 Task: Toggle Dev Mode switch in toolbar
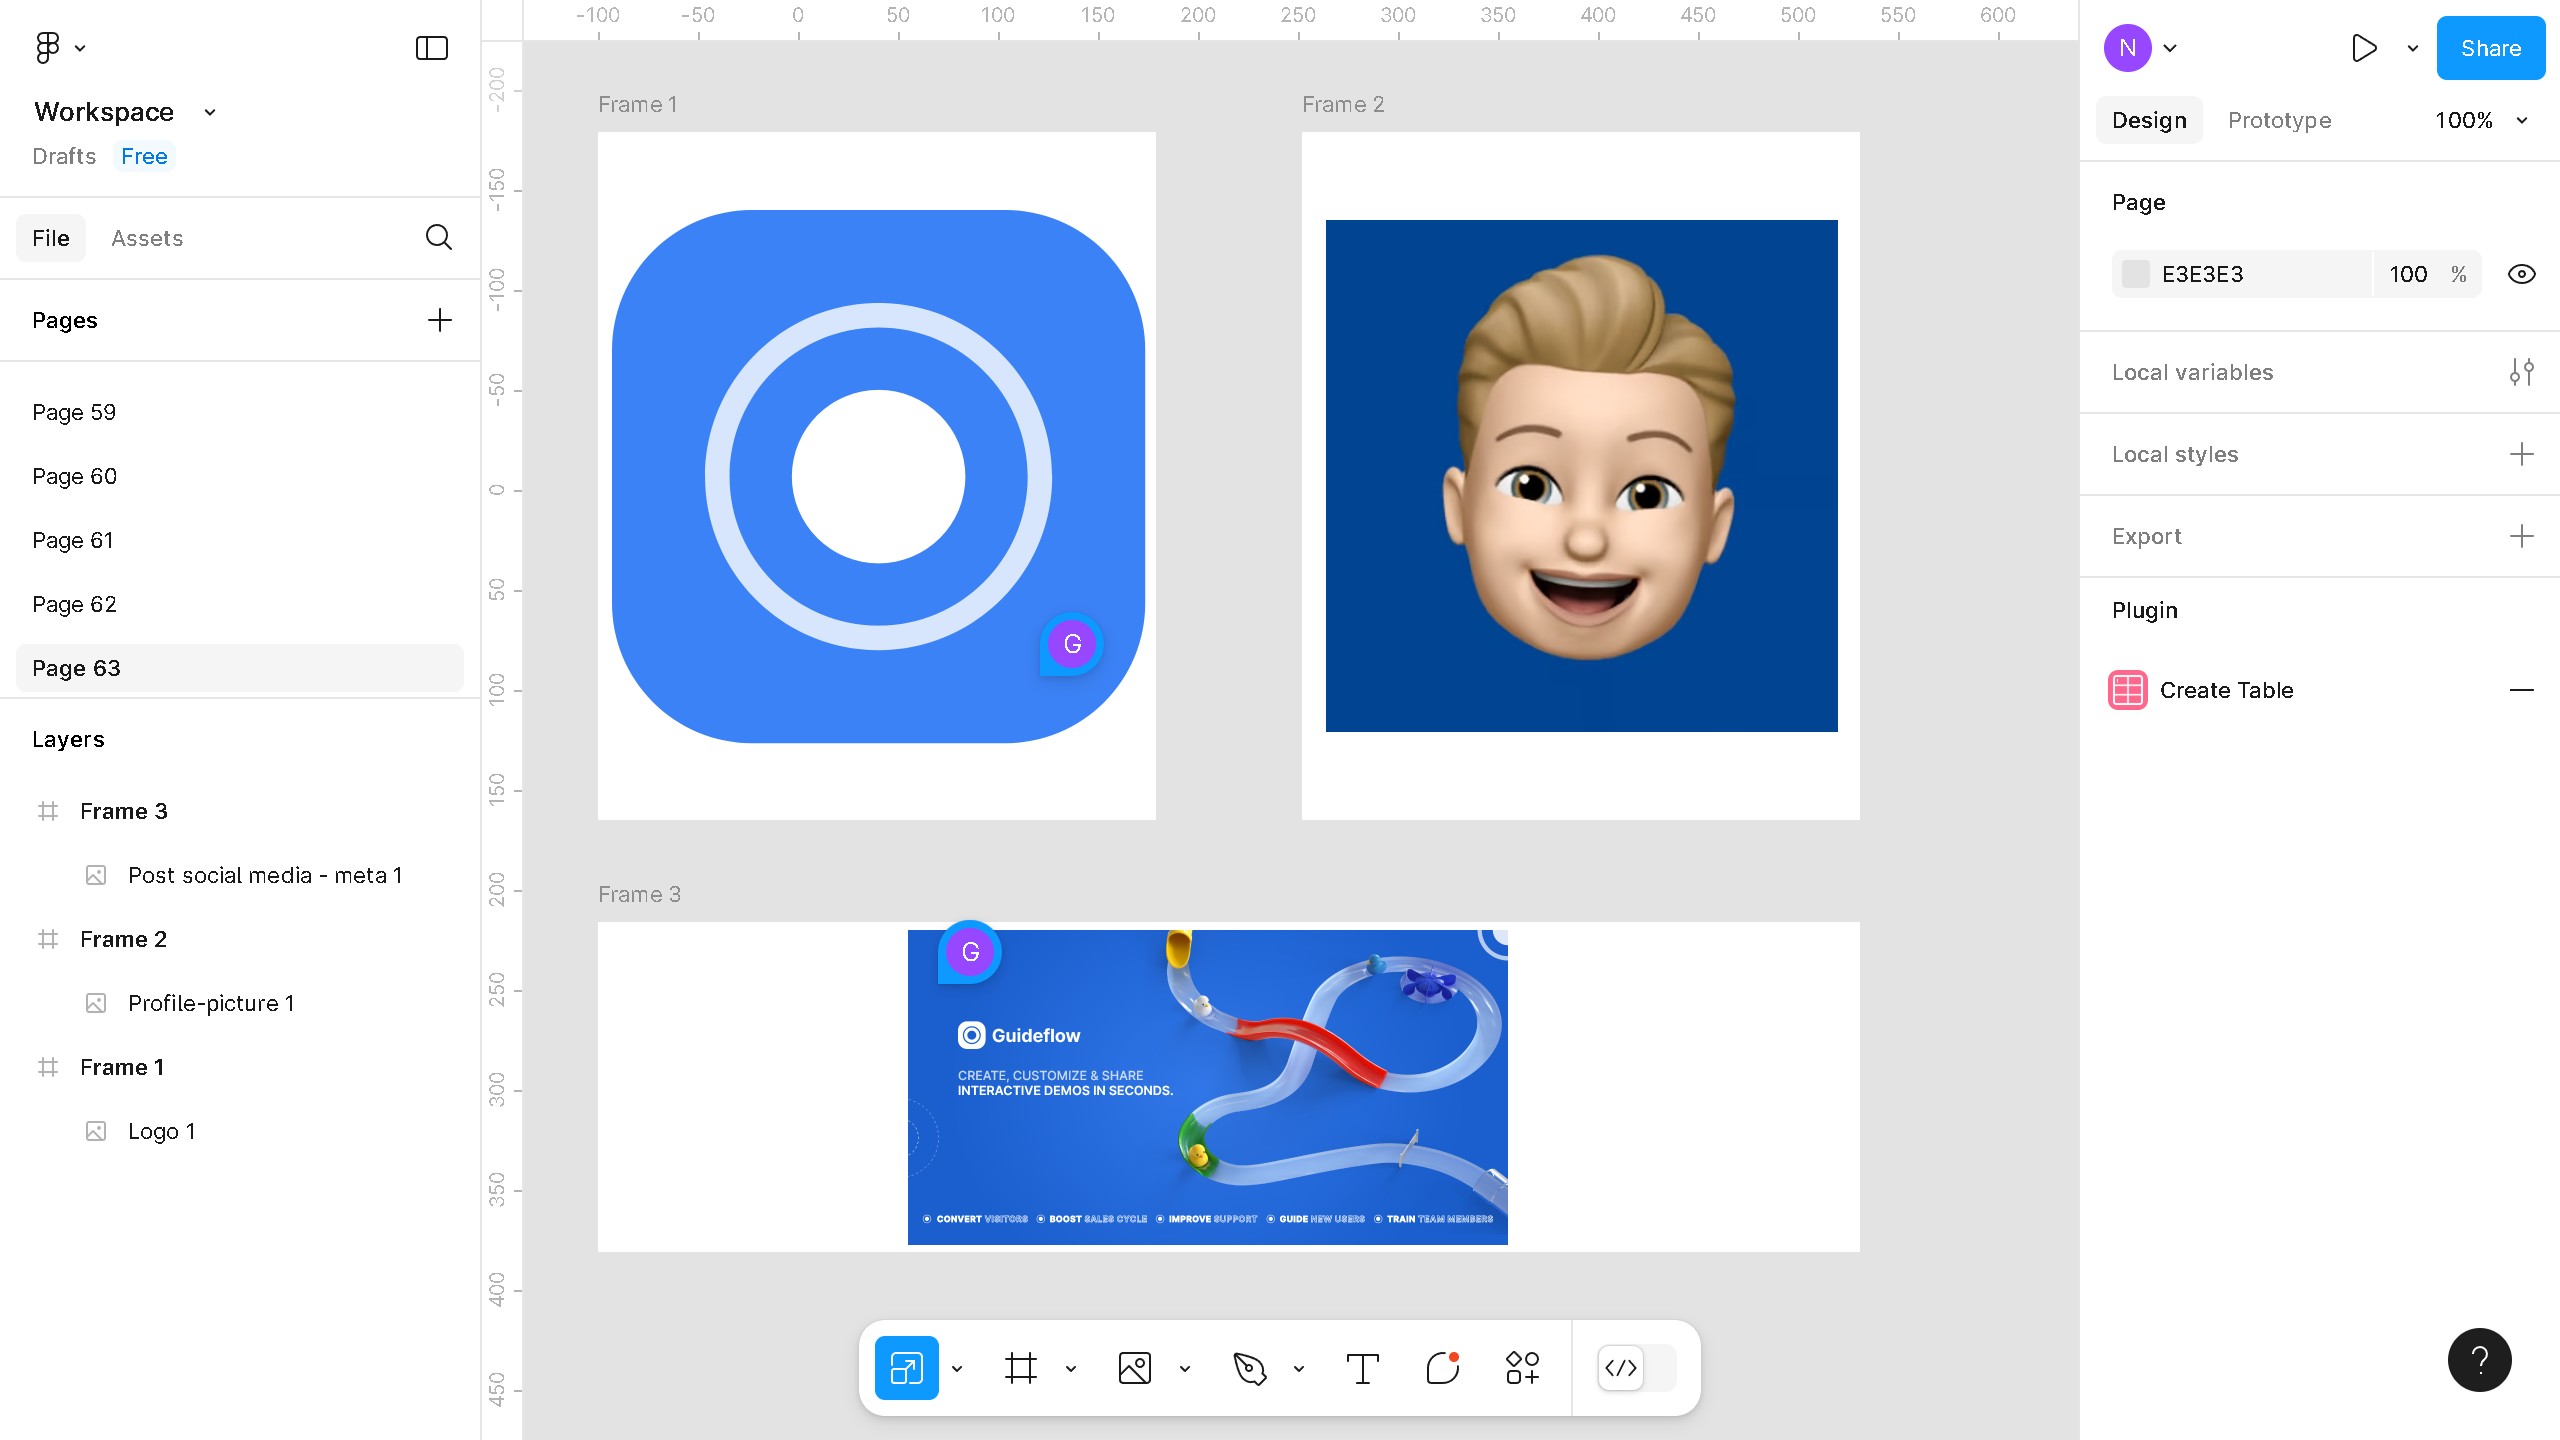(1636, 1368)
